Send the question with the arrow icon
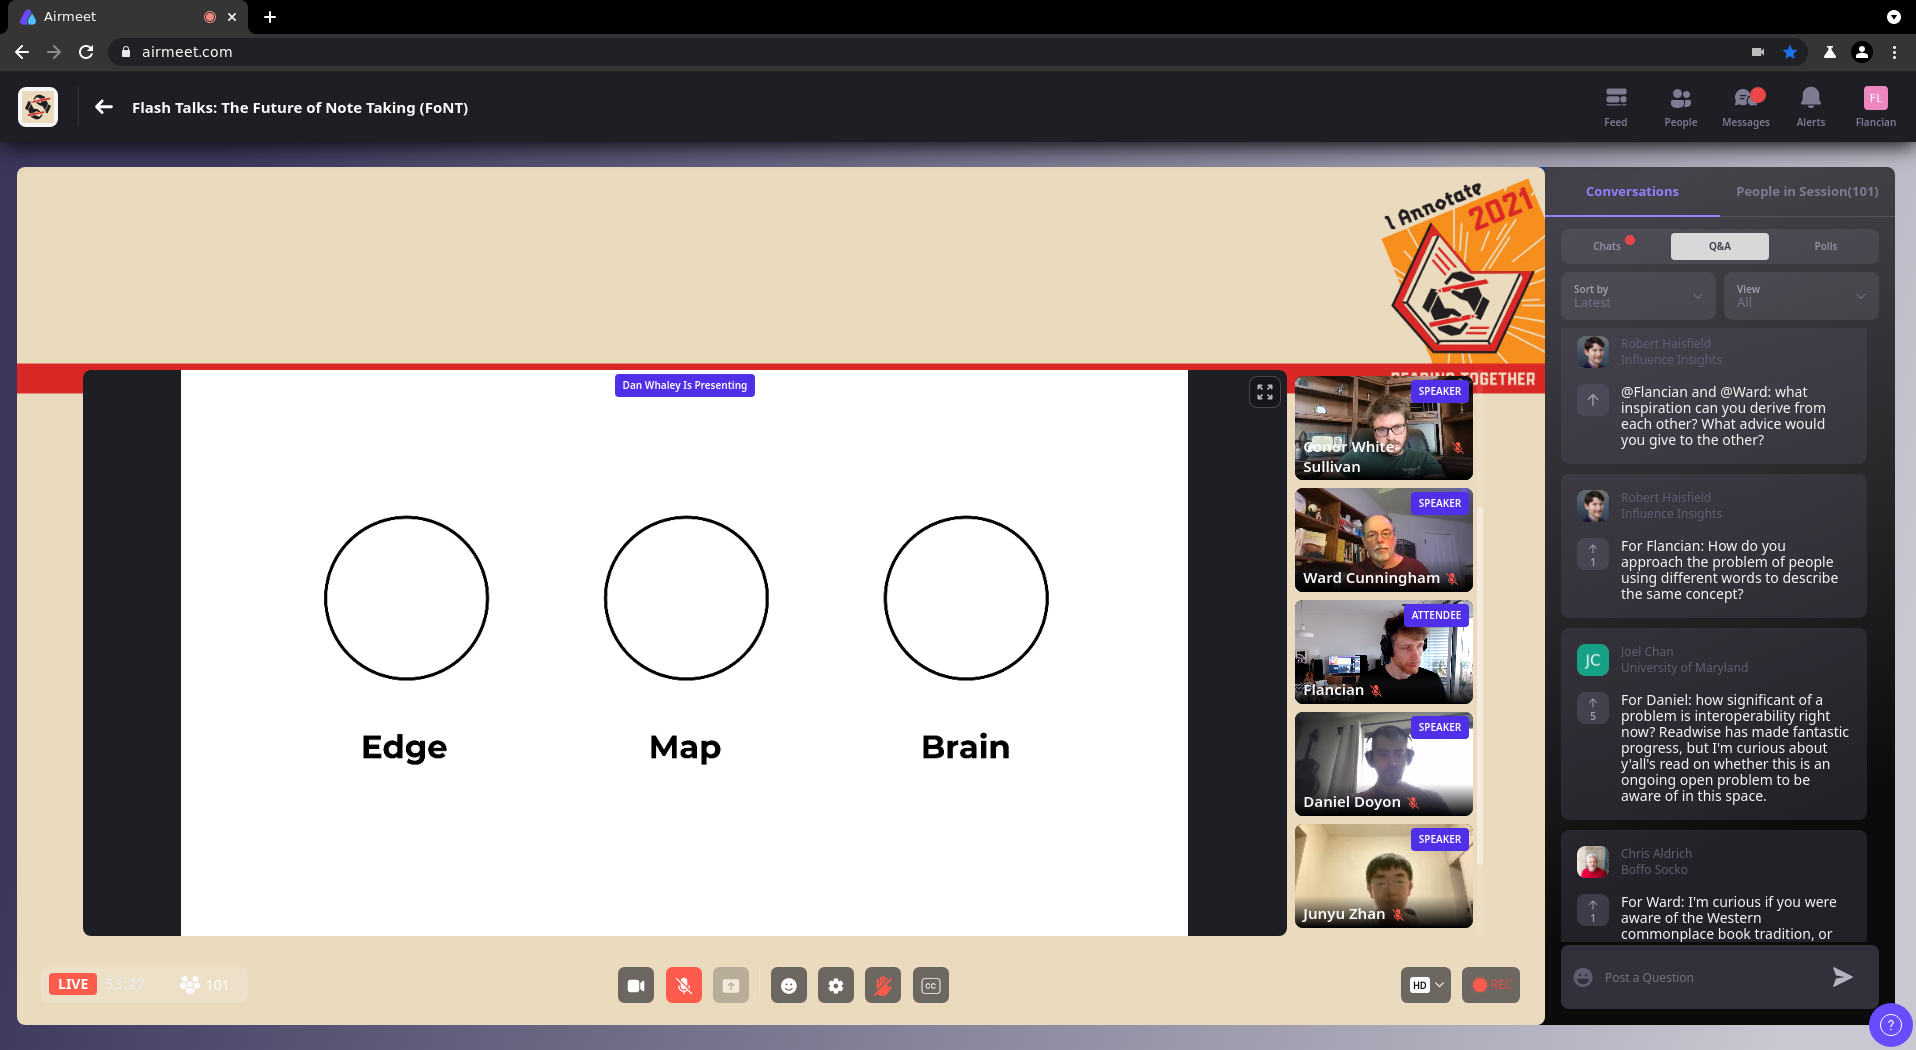 tap(1843, 977)
